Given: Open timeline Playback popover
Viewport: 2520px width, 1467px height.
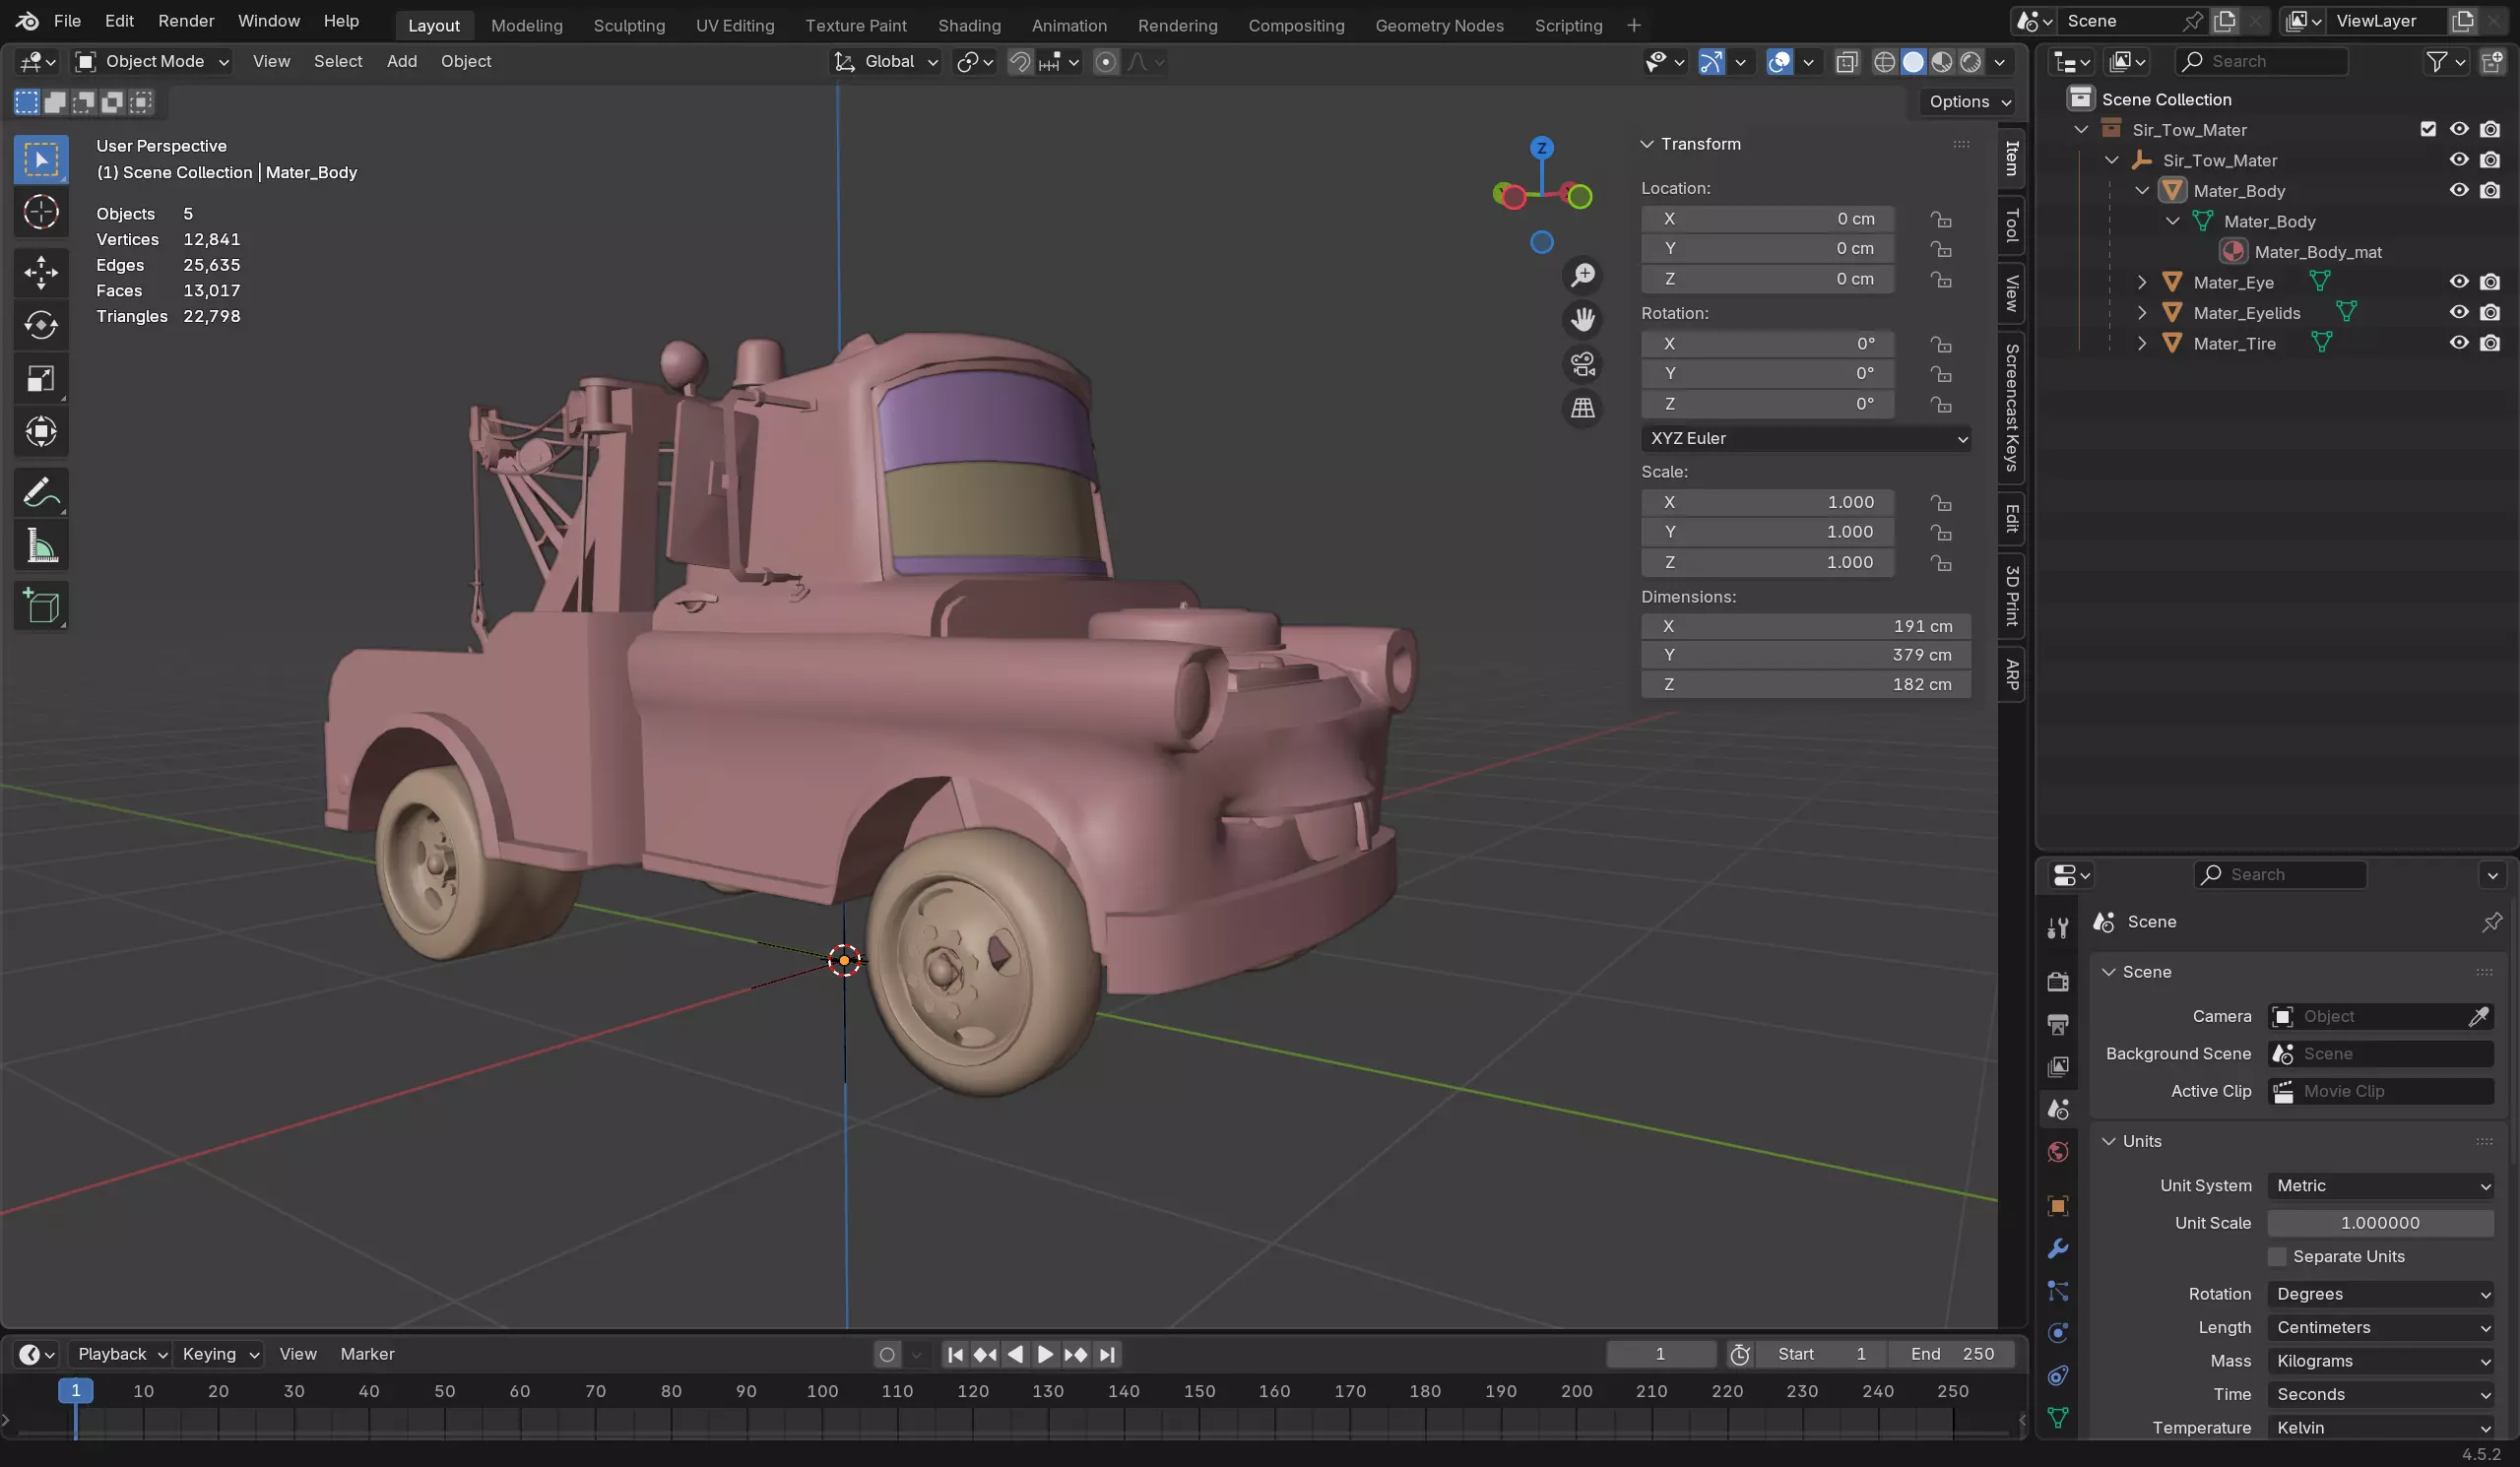Looking at the screenshot, I should (120, 1354).
